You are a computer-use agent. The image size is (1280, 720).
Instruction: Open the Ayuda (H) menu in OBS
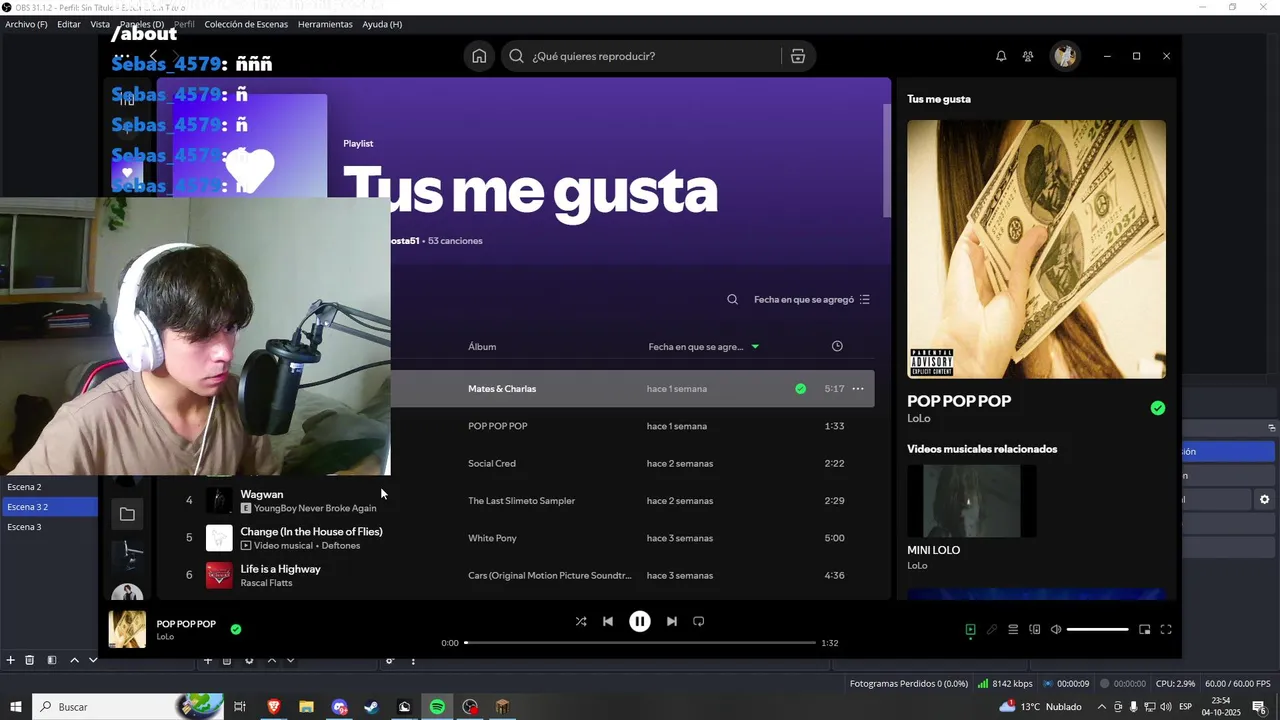[382, 24]
